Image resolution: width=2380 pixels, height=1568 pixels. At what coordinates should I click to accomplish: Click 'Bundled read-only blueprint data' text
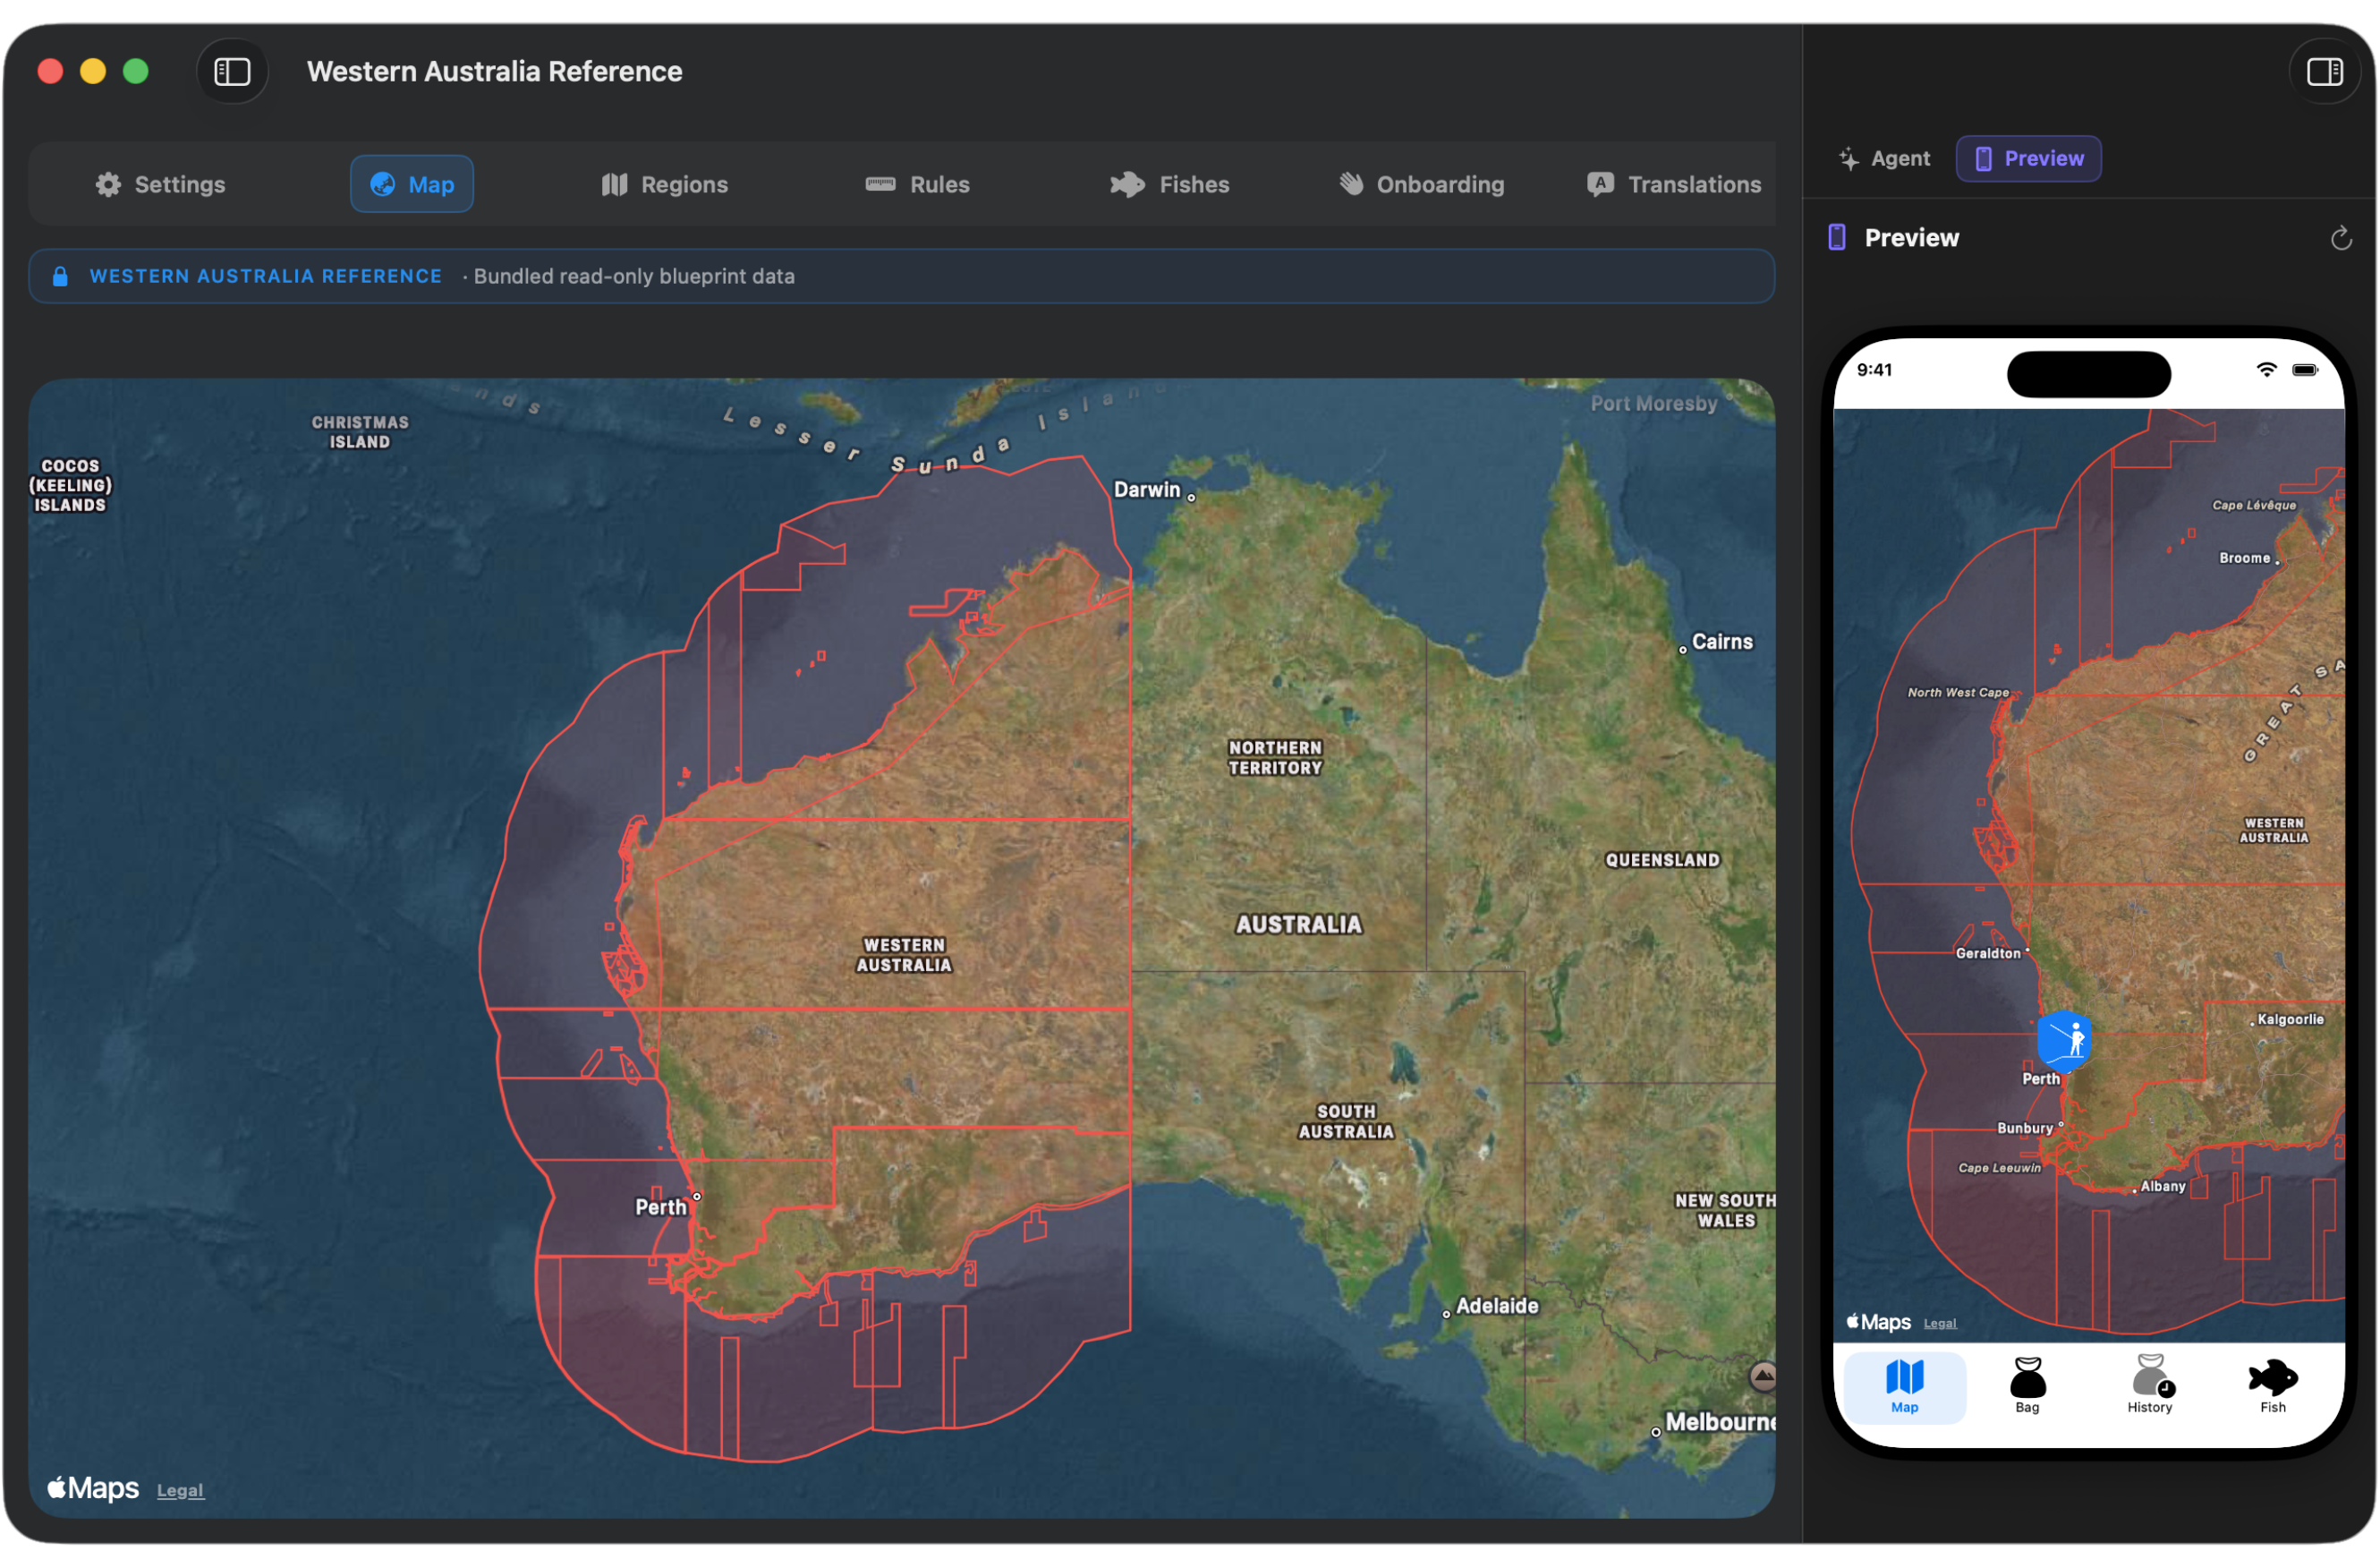[x=634, y=276]
